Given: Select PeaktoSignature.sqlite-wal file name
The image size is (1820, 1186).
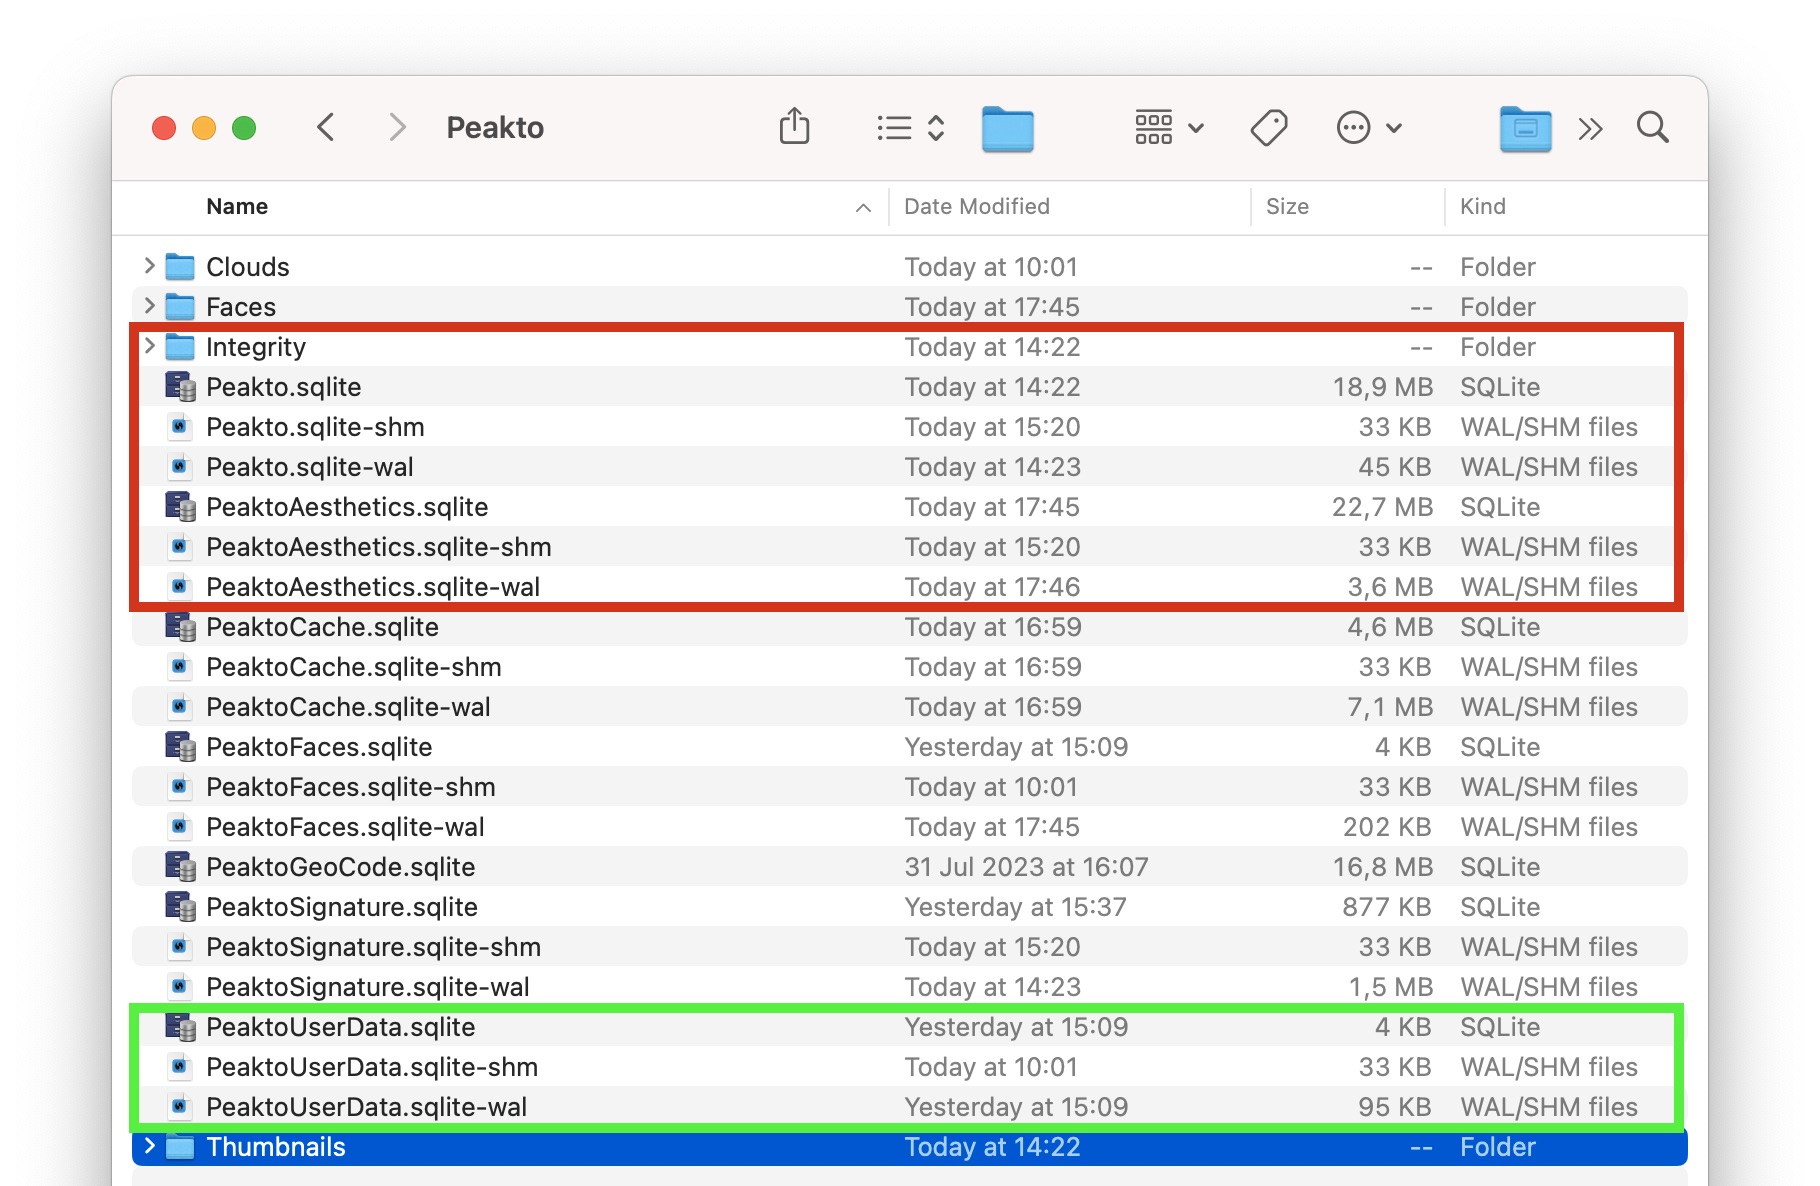Looking at the screenshot, I should (x=368, y=987).
